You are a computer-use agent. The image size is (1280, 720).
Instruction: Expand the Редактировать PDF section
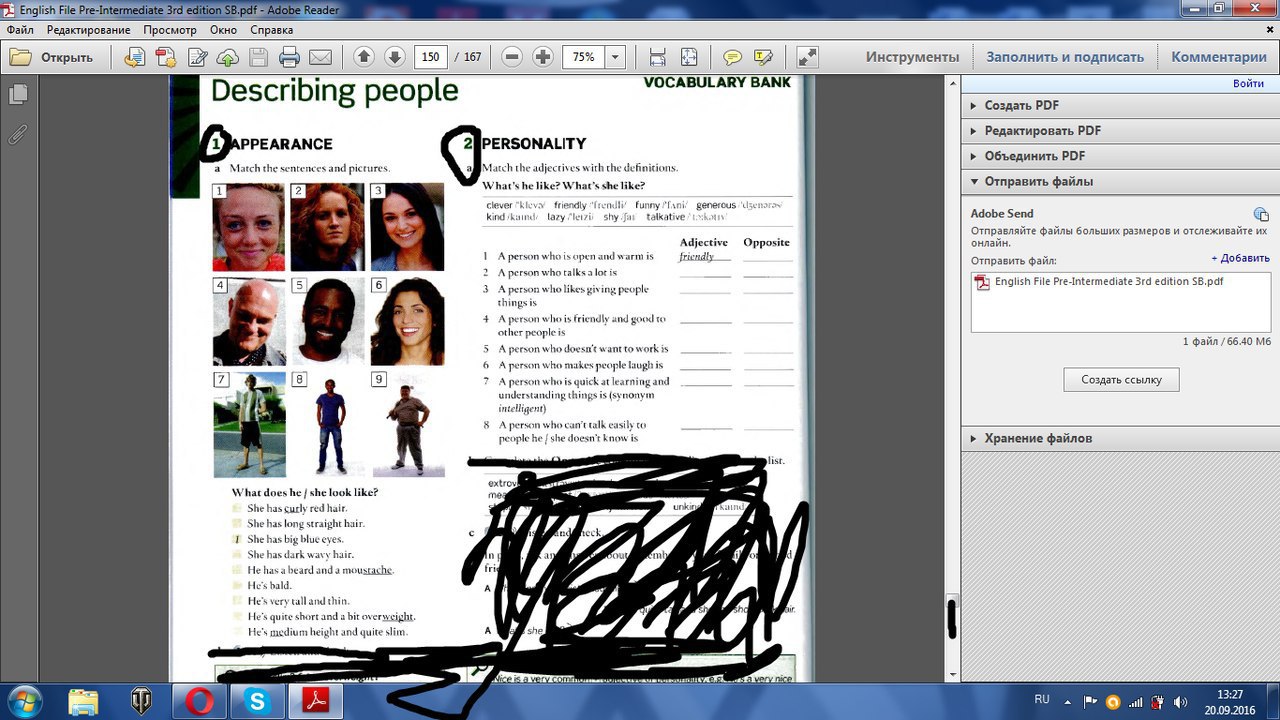(x=1118, y=131)
